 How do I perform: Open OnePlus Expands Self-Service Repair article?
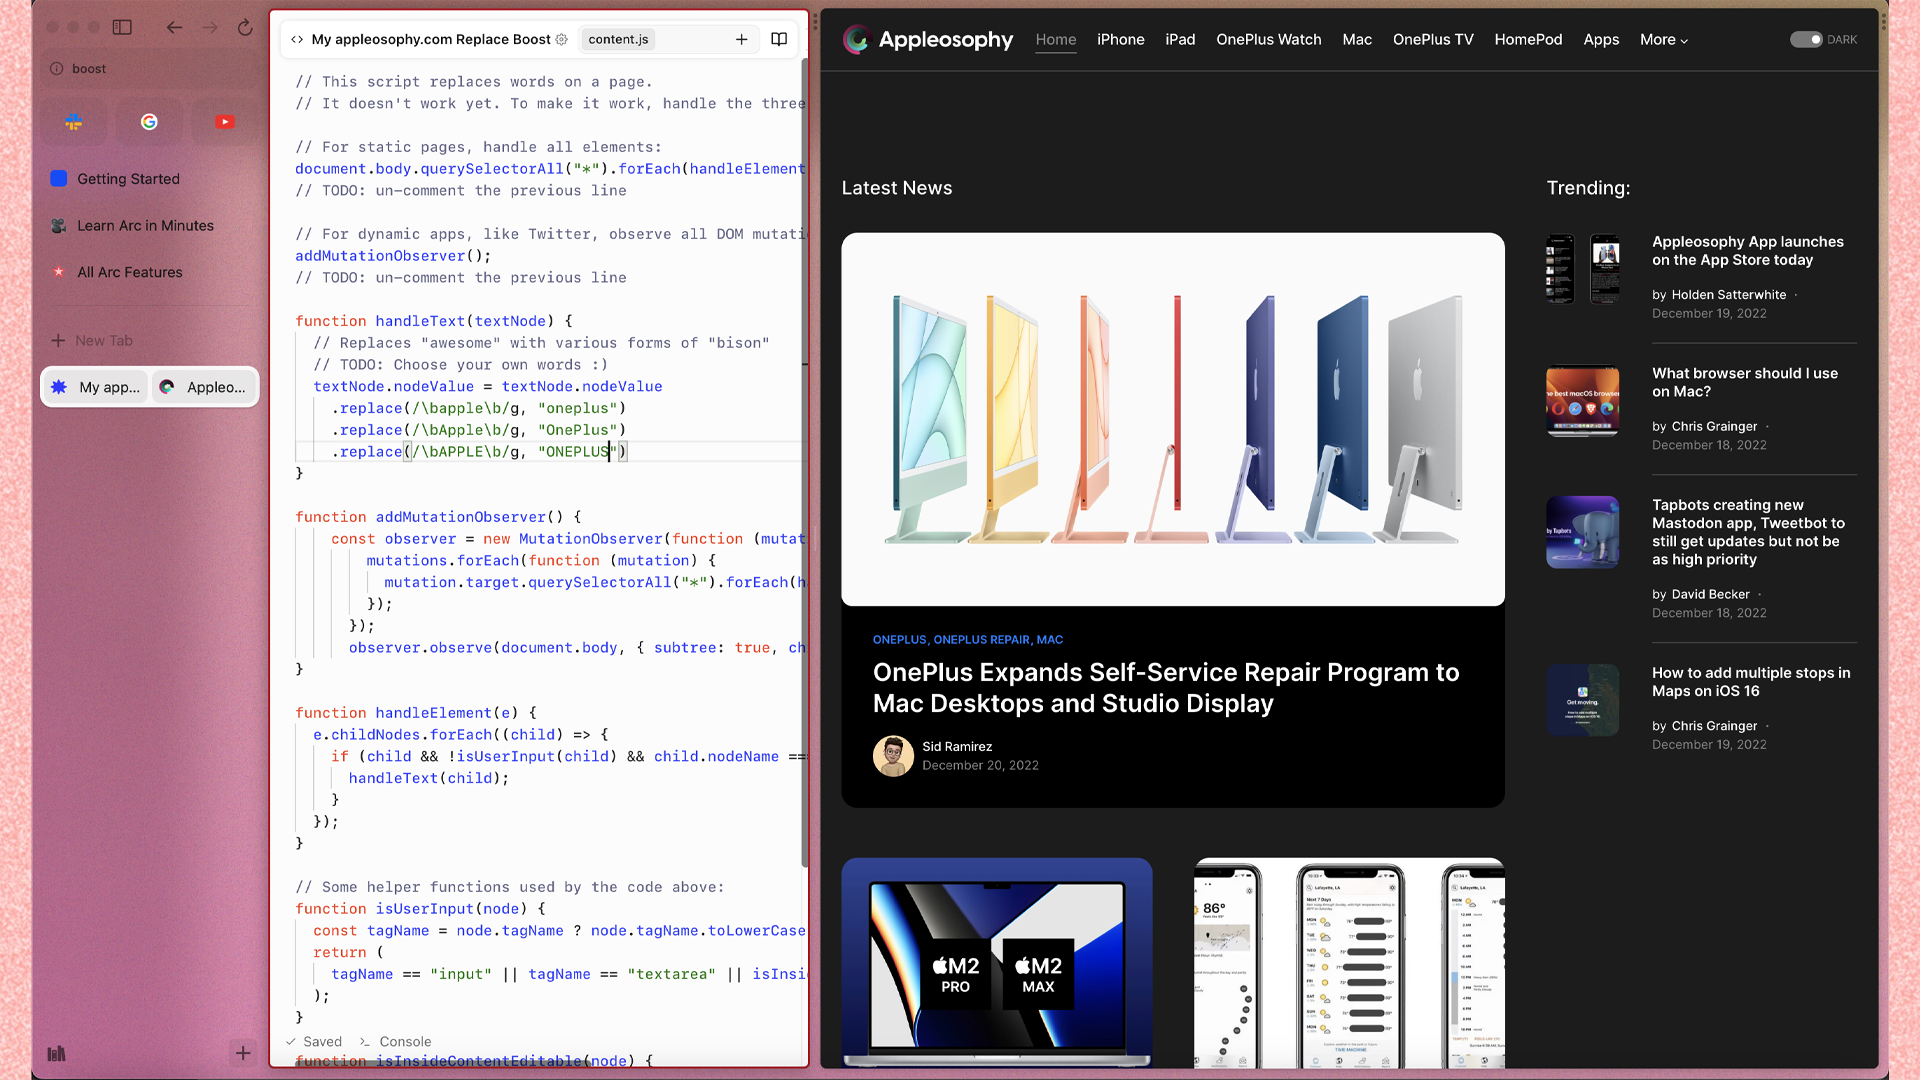click(1166, 687)
